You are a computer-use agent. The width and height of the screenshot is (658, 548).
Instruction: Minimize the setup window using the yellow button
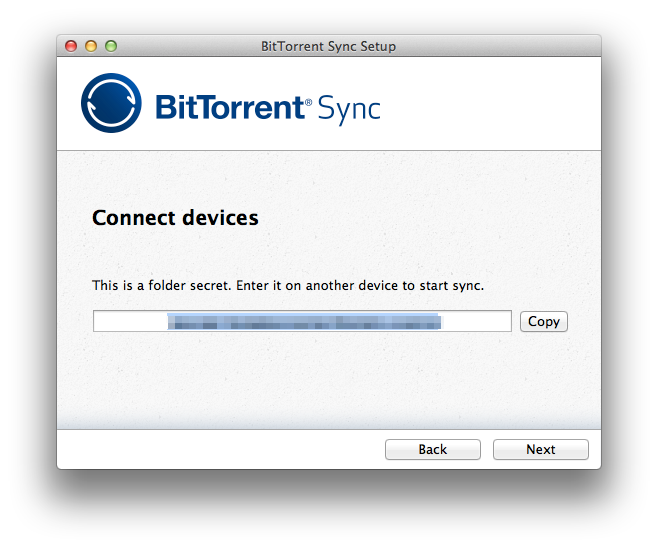[x=91, y=46]
